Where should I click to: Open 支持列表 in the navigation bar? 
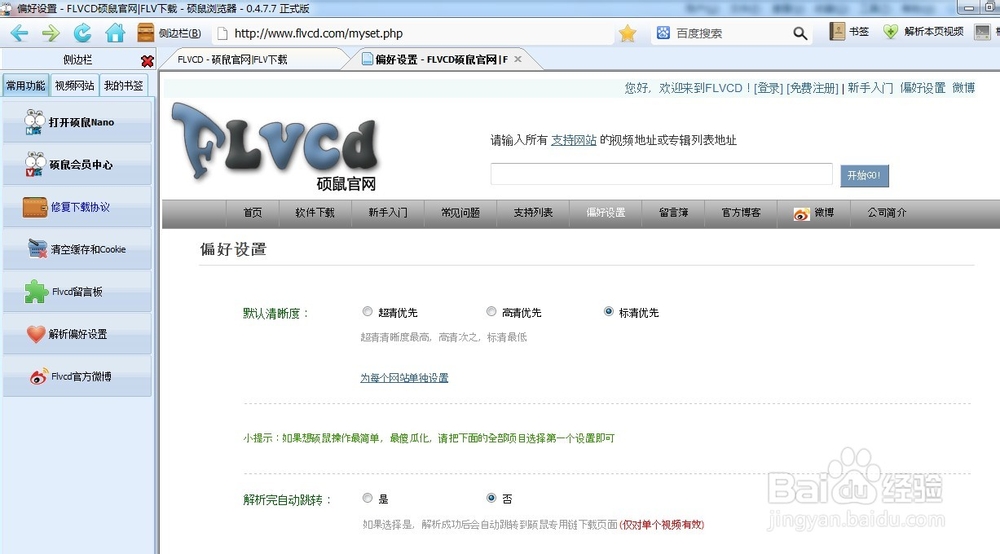[x=533, y=212]
